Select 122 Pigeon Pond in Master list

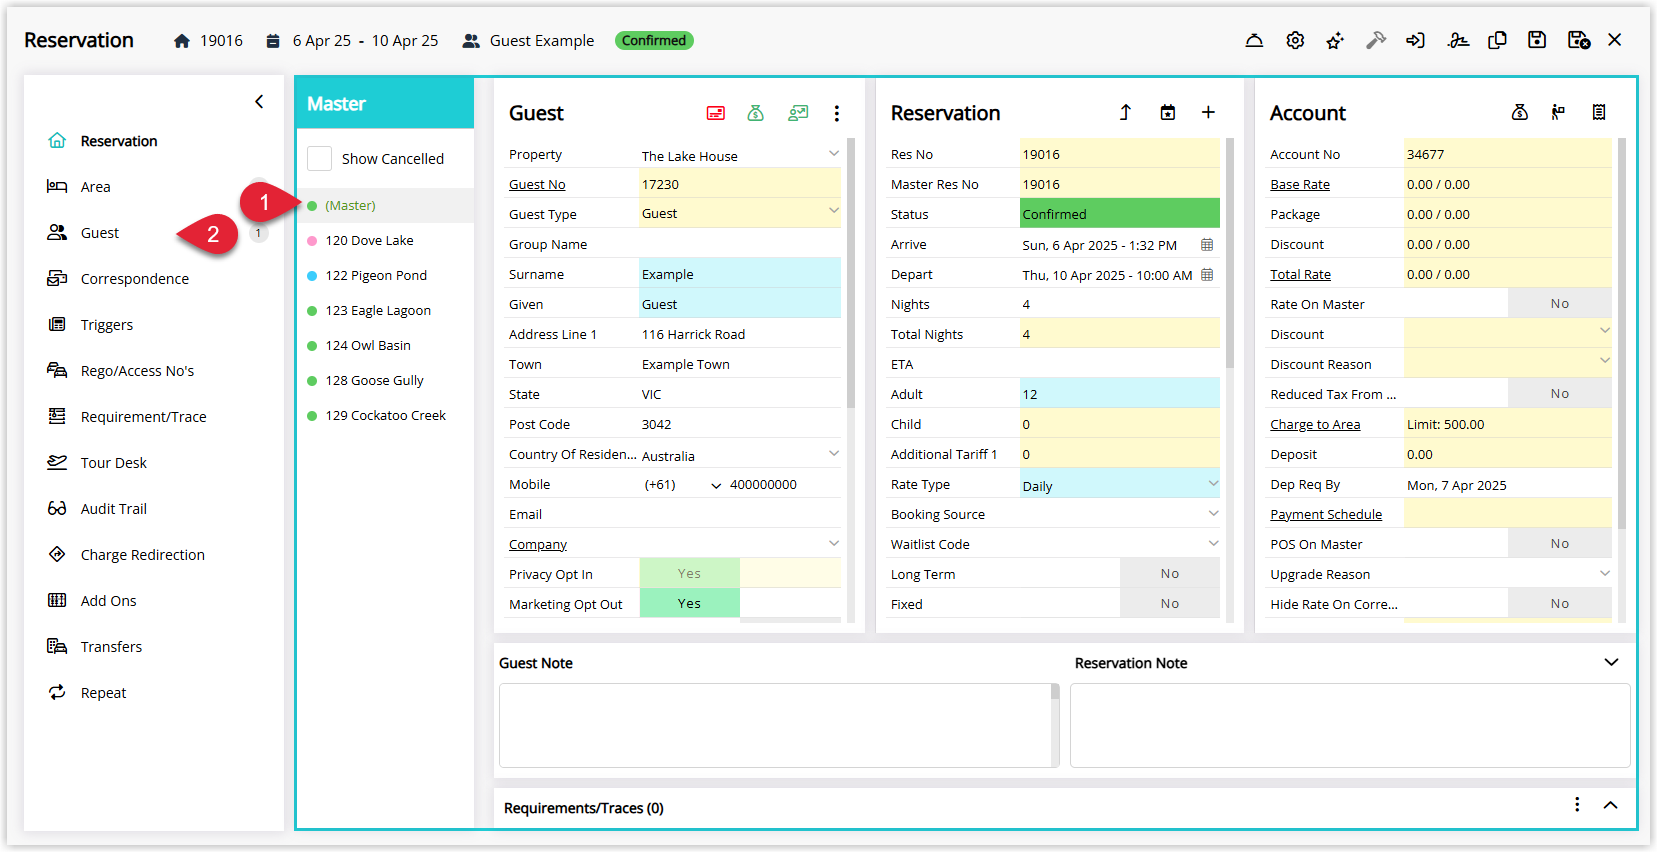coord(376,275)
